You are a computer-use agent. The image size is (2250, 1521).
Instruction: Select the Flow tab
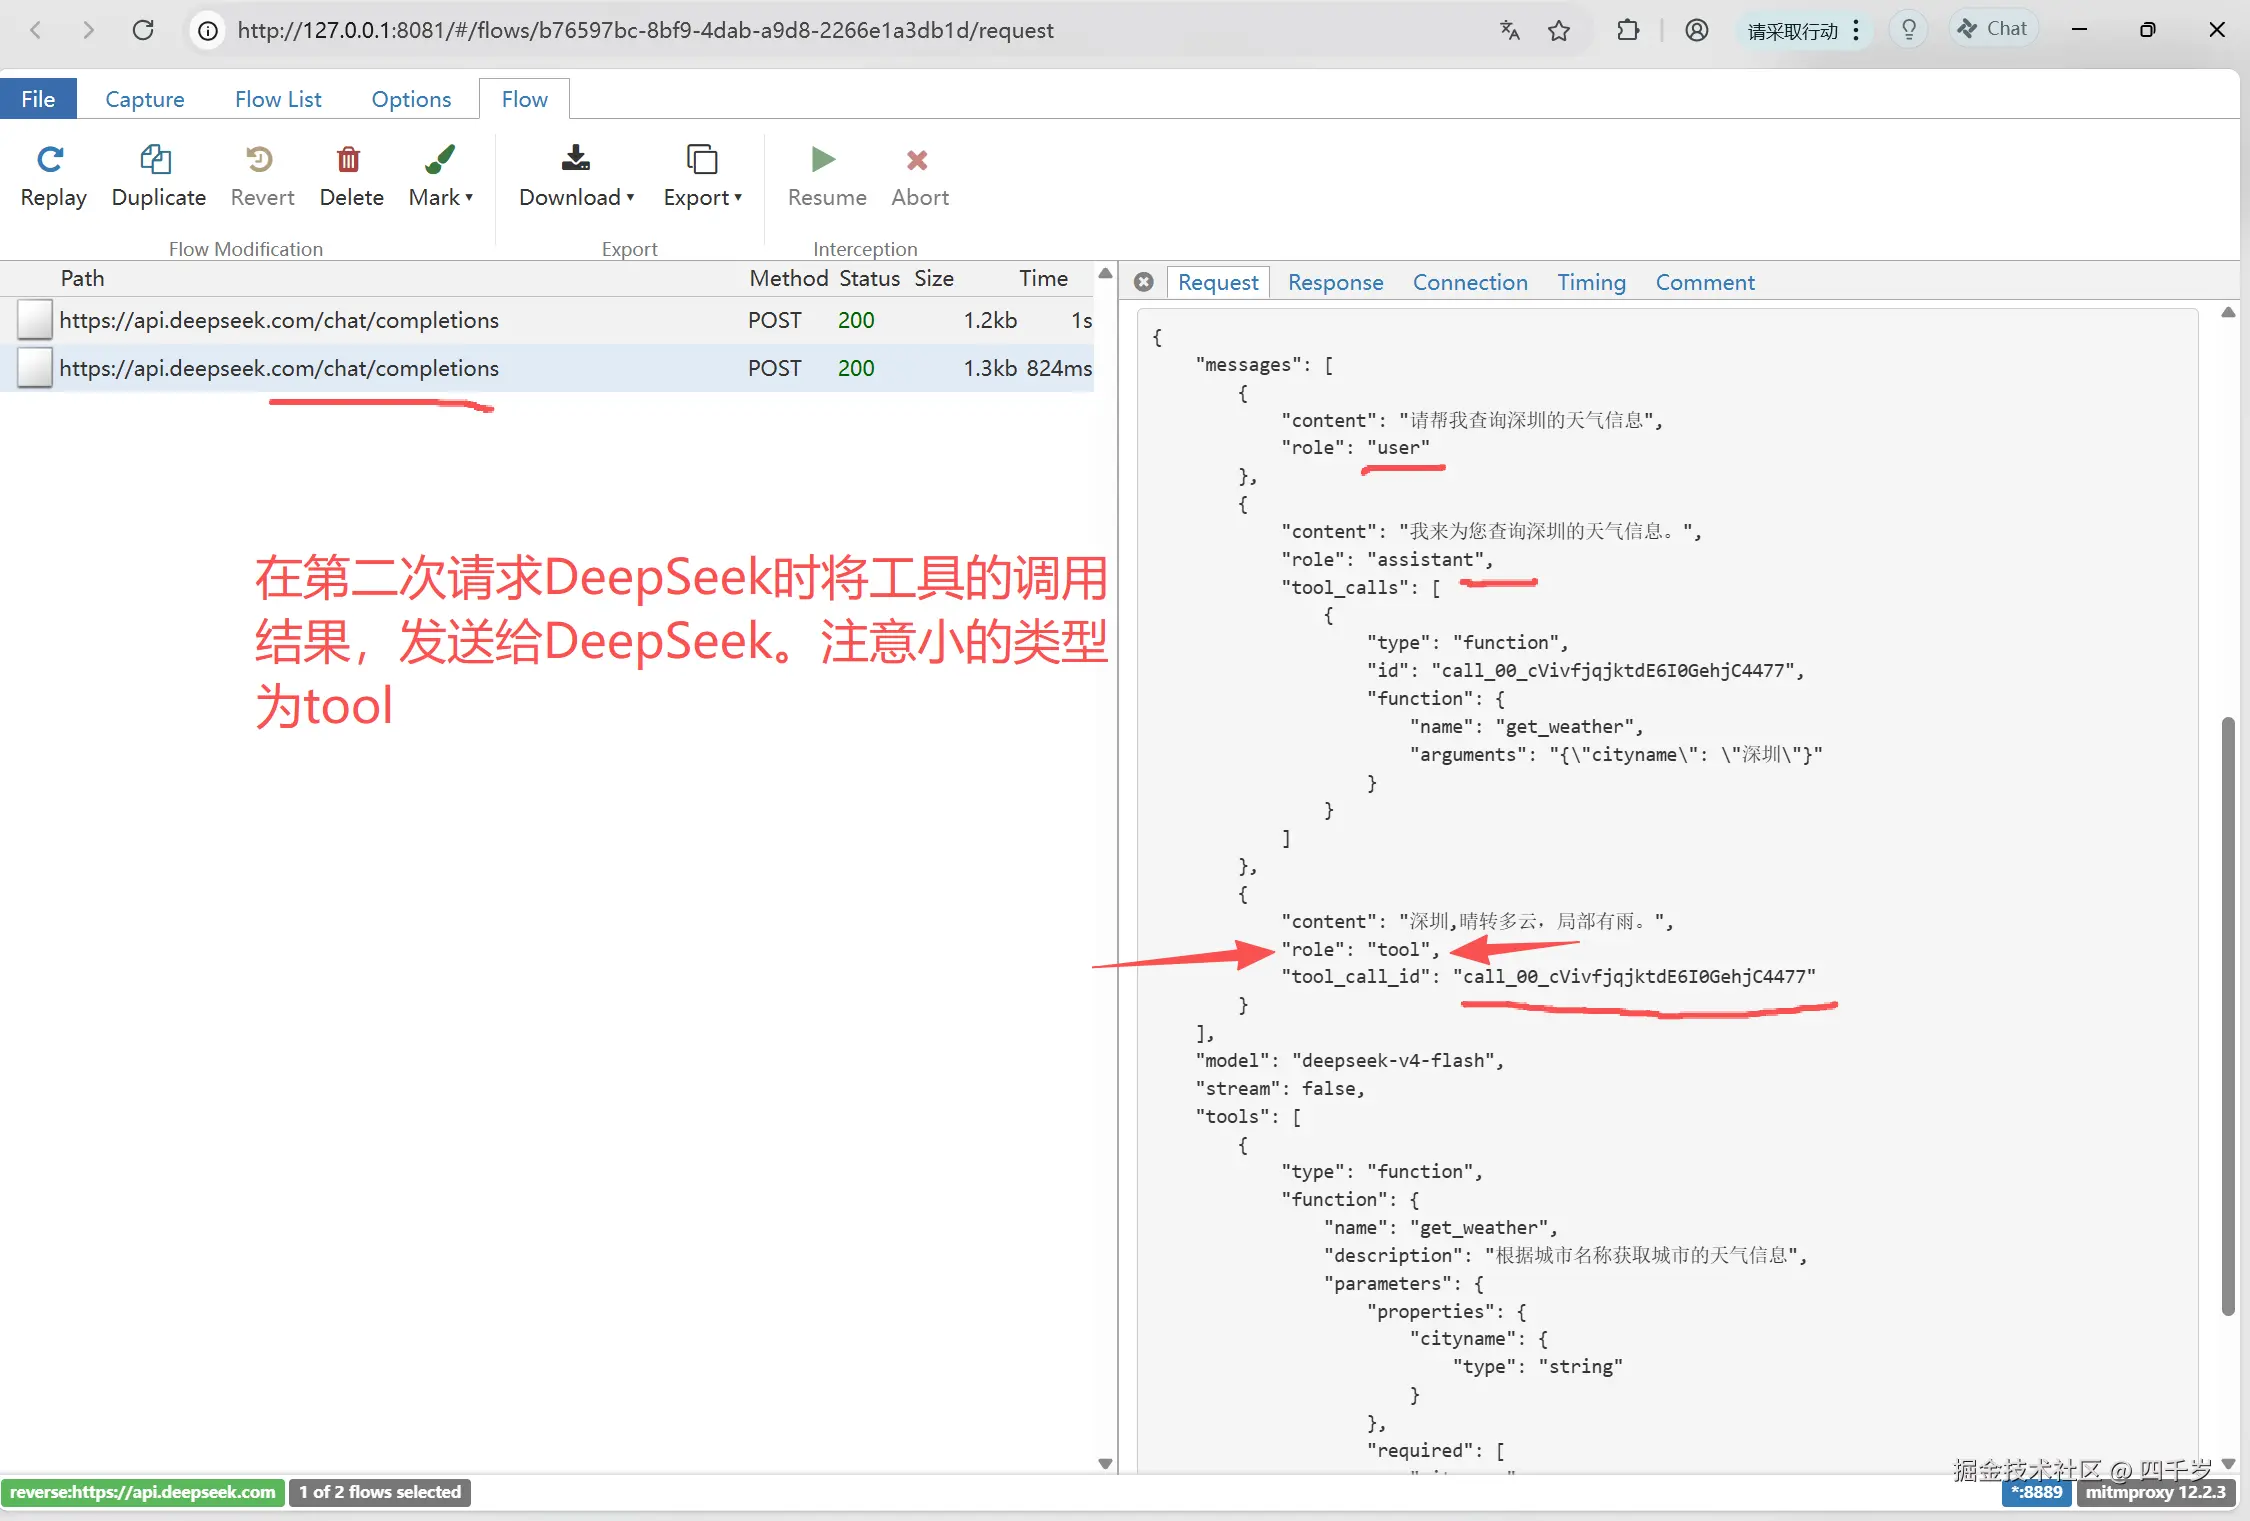(524, 99)
